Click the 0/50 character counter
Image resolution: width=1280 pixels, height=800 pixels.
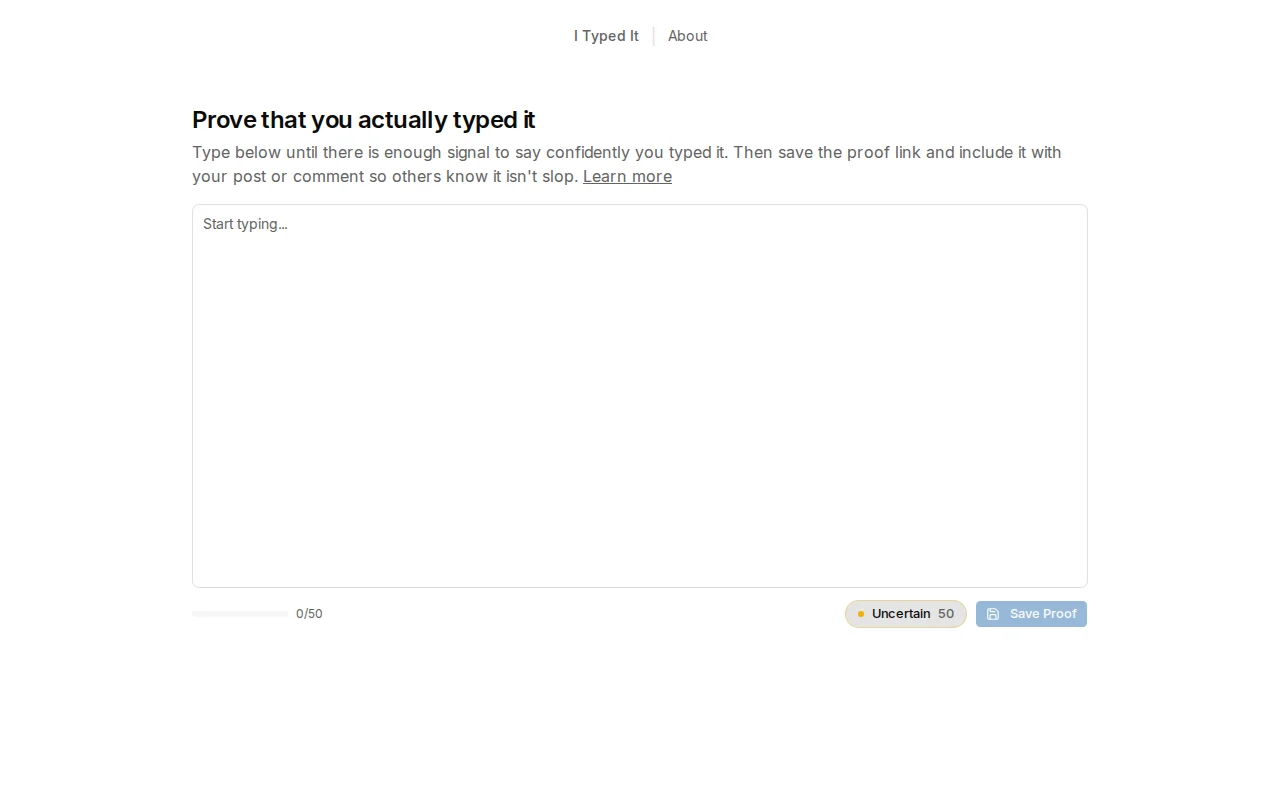(x=309, y=614)
